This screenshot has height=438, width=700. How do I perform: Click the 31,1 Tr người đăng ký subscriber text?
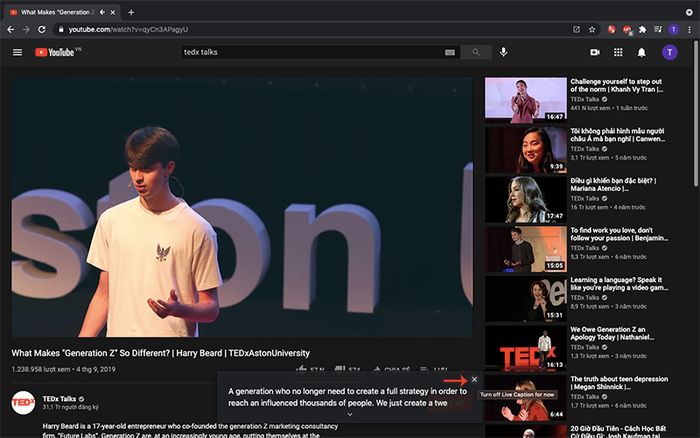71,407
